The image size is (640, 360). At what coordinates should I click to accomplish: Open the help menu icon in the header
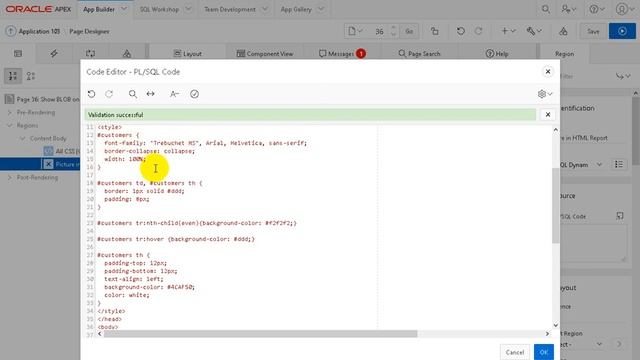596,9
